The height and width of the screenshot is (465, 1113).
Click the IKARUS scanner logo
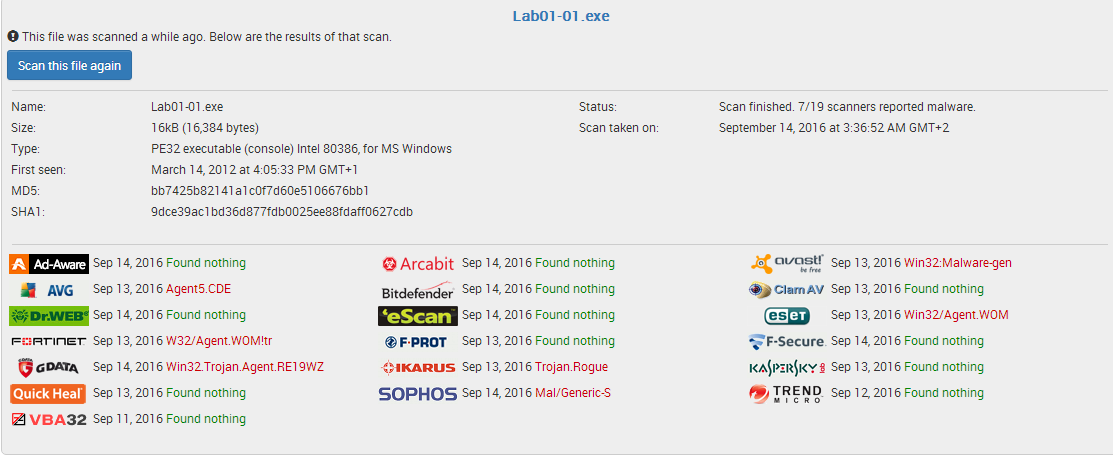point(418,368)
